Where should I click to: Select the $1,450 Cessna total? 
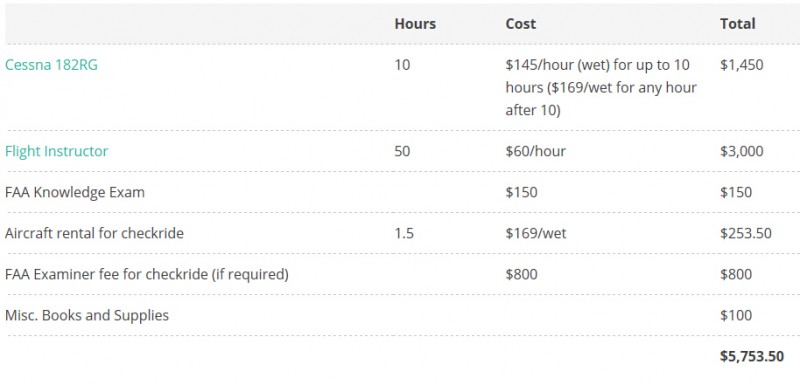tap(741, 65)
